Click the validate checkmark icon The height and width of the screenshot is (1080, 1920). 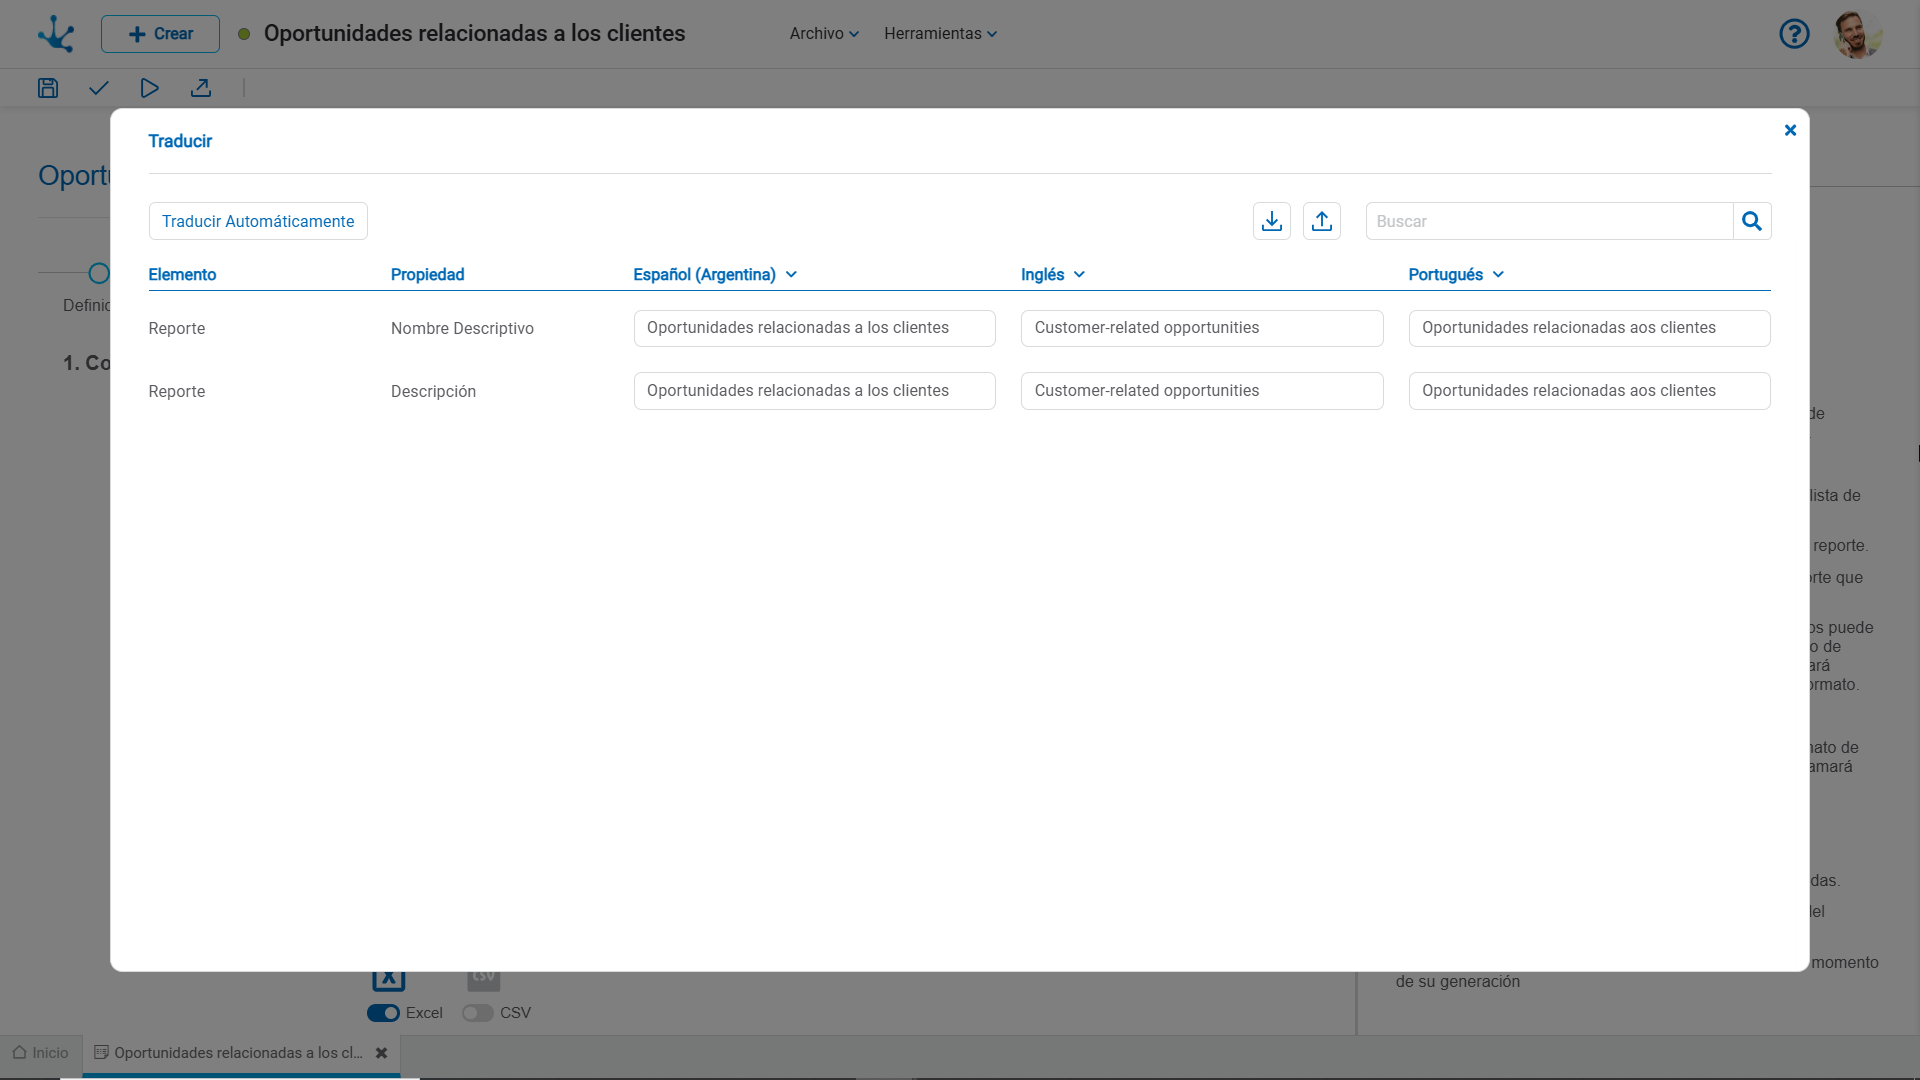(98, 88)
